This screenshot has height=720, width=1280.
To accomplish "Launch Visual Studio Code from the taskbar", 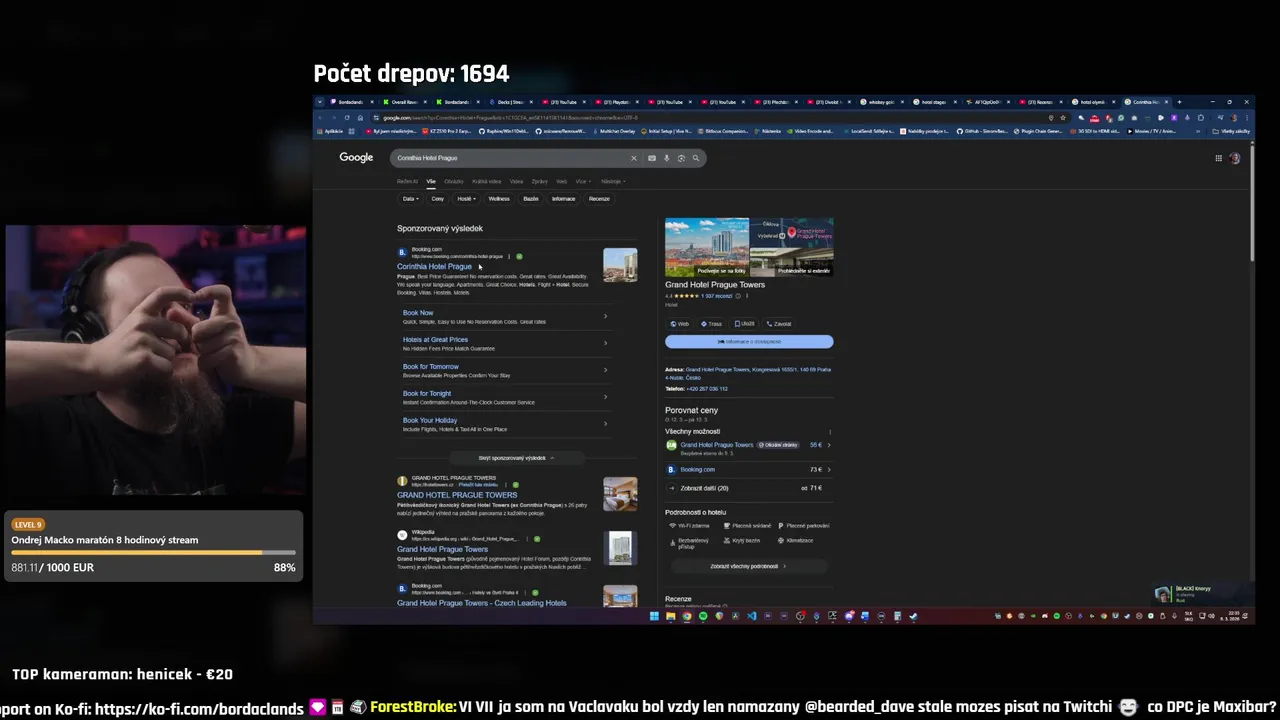I will click(752, 616).
